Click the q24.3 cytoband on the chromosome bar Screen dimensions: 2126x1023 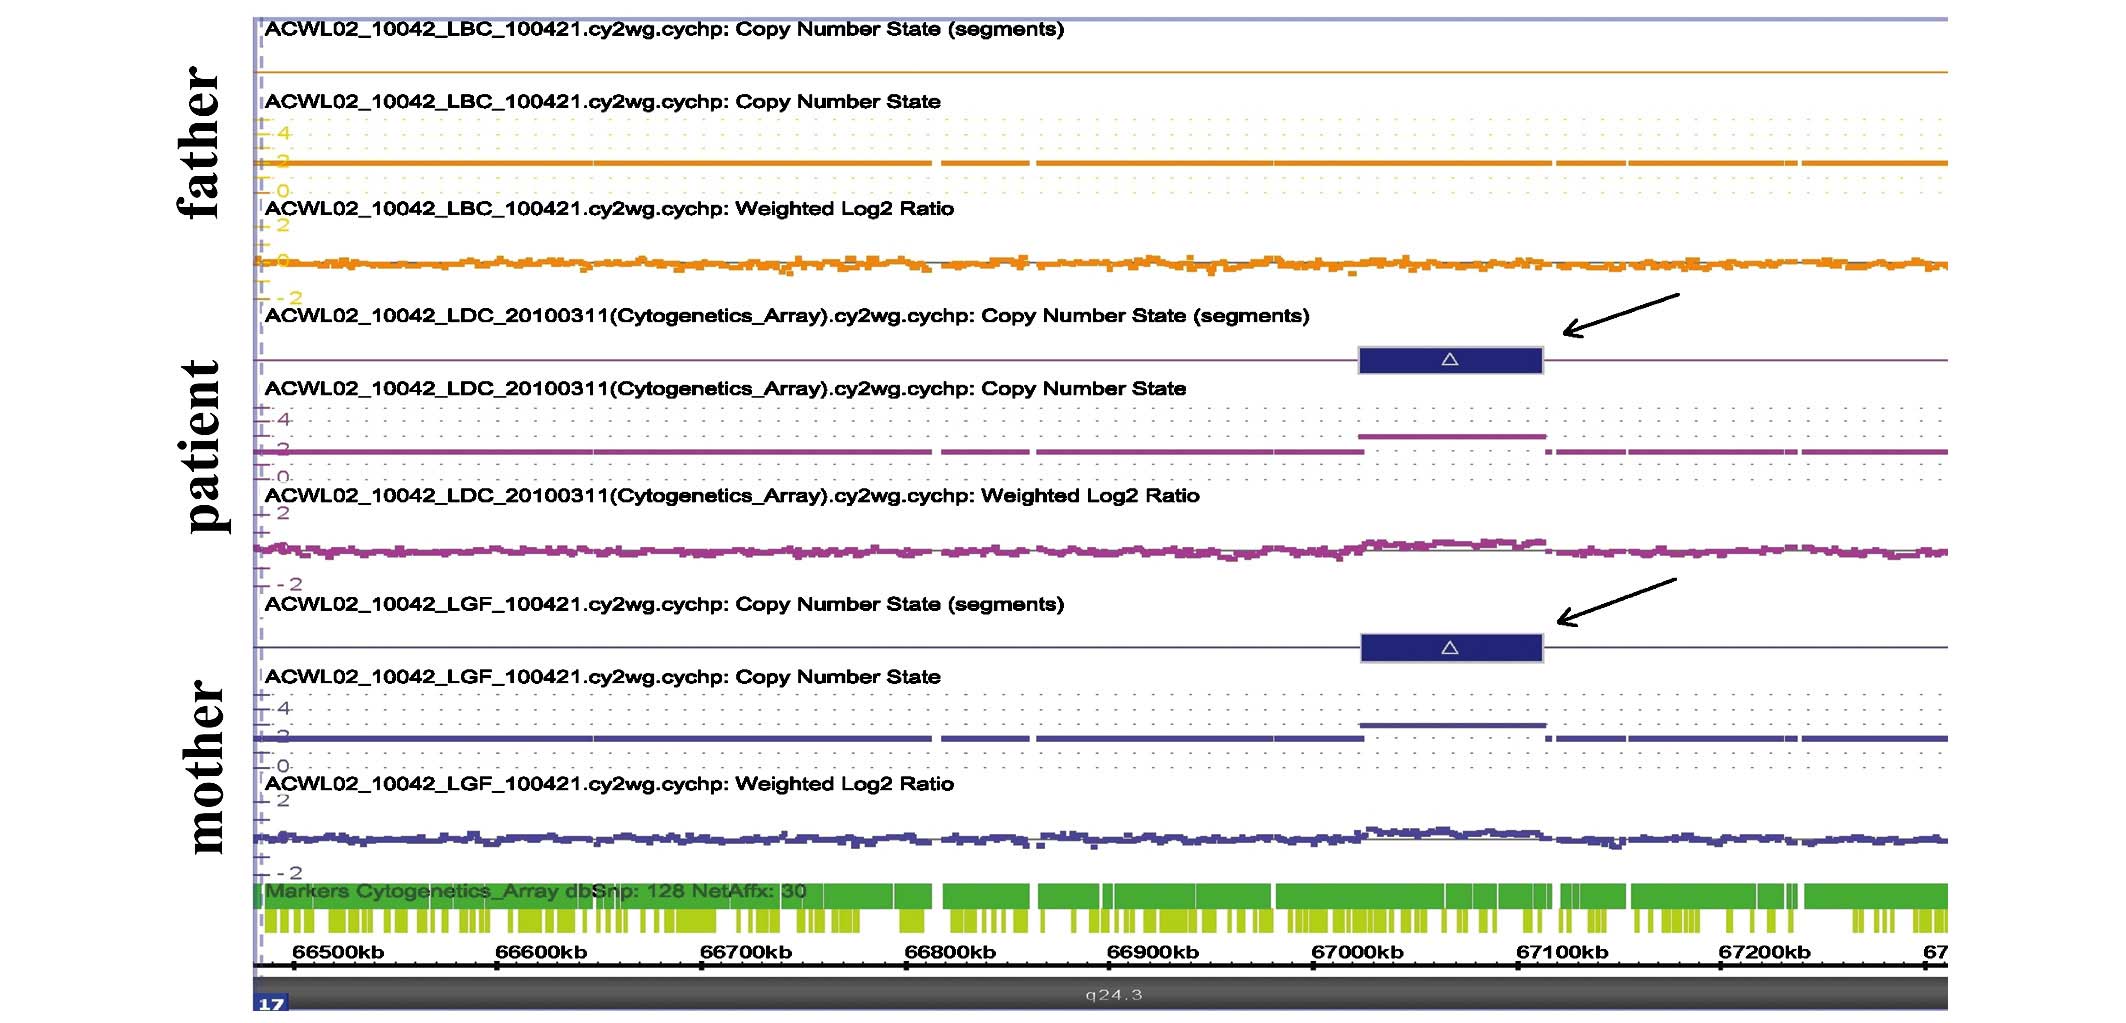point(1113,995)
